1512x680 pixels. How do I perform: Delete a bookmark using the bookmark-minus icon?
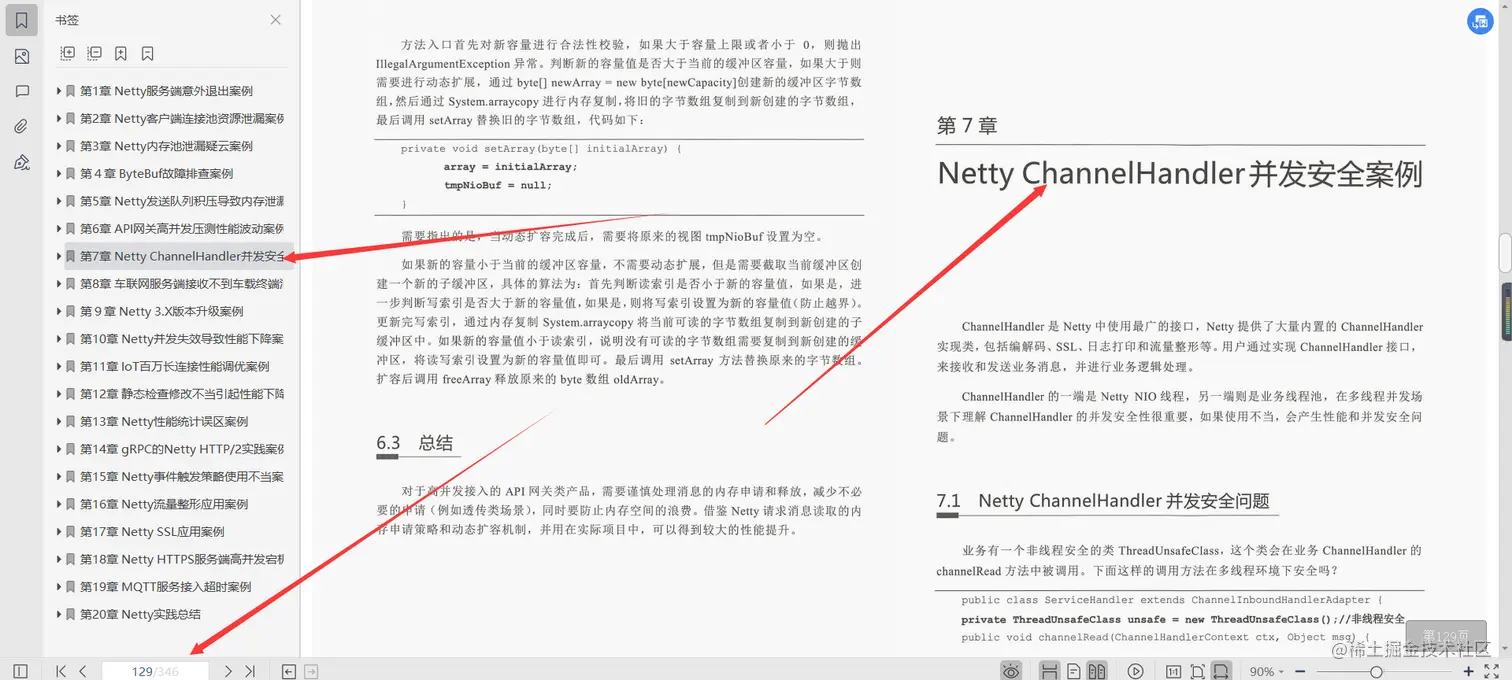[147, 53]
